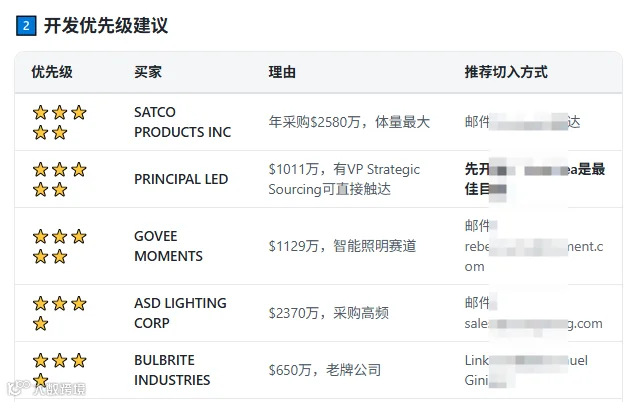643x402 pixels.
Task: Click the four-star rating for ASD LIGHTING CORP
Action: click(59, 313)
